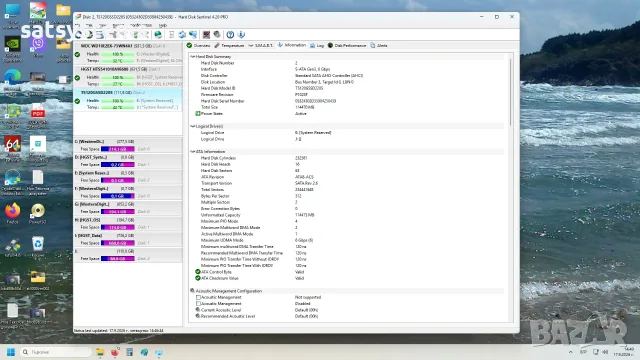Click the dark monitor toolbar icon
640x360 pixels.
(x=207, y=35)
